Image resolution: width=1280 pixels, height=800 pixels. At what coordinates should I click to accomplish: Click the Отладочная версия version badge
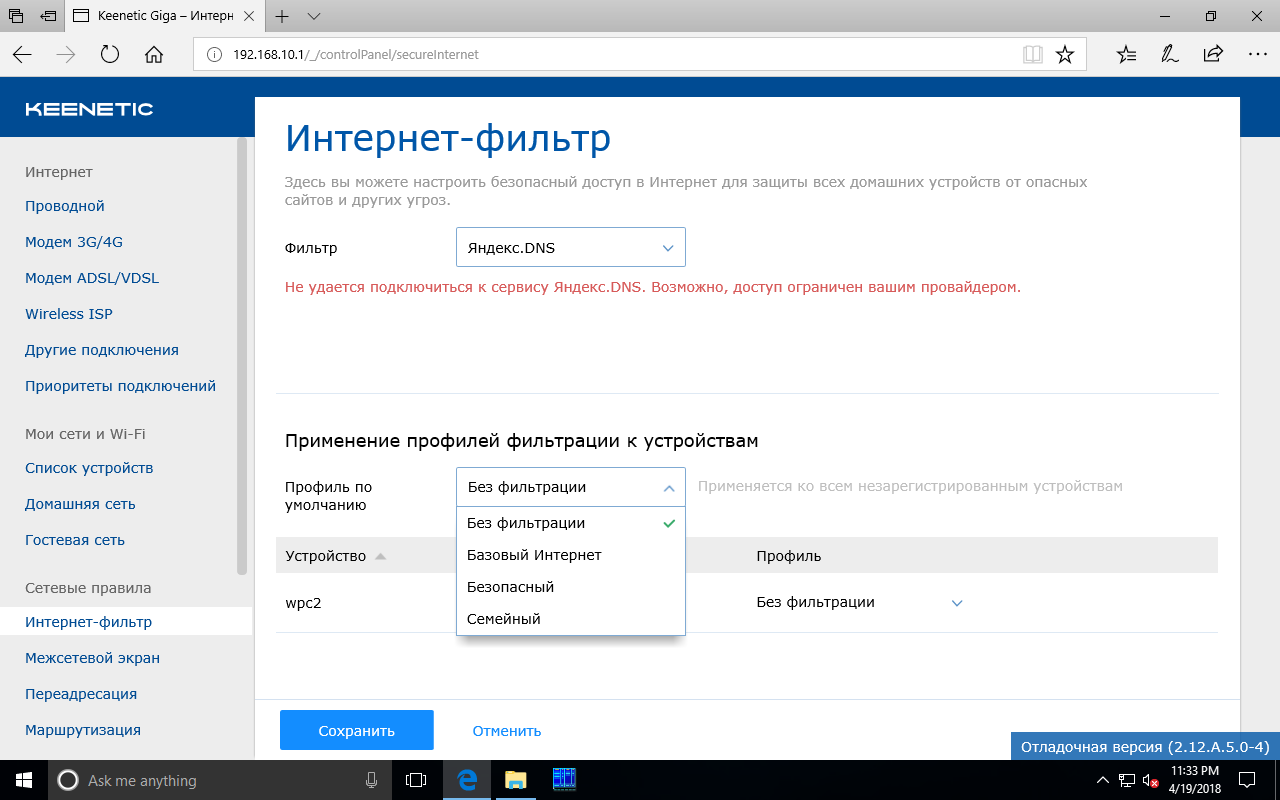[x=1145, y=747]
